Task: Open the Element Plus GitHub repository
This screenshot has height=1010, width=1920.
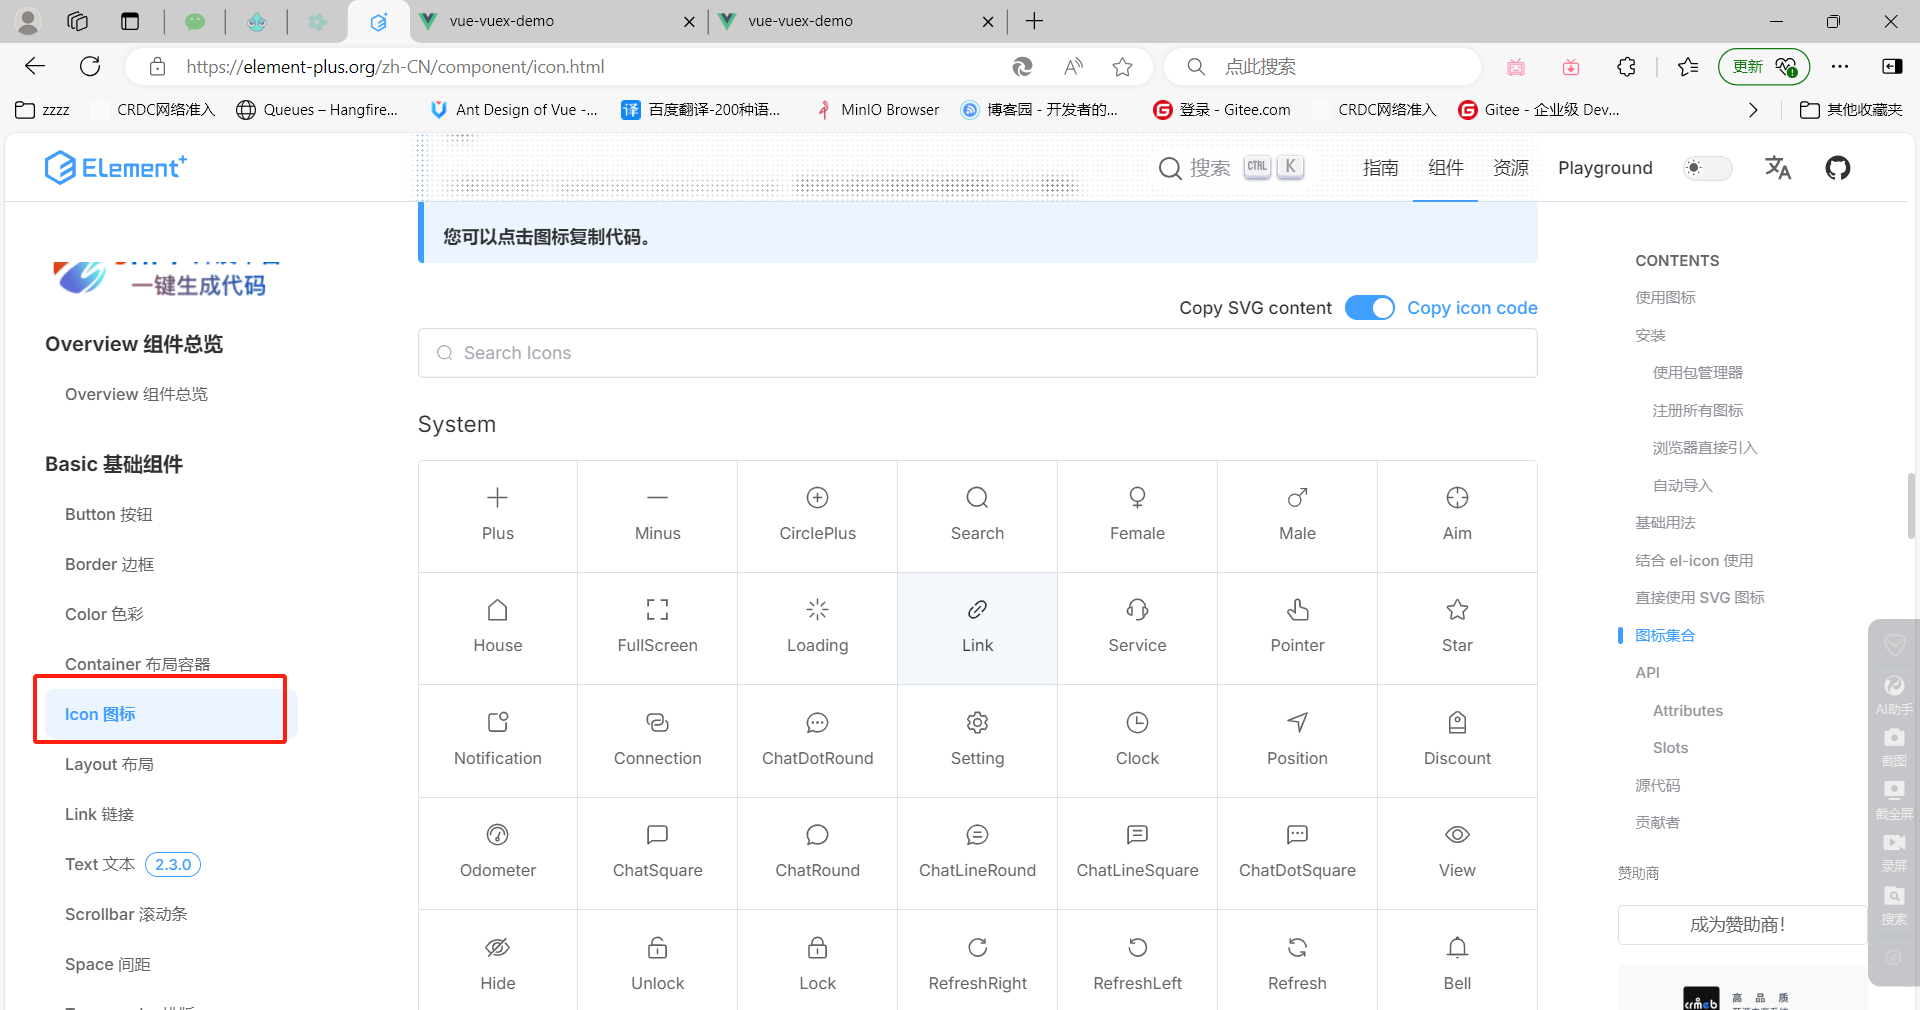Action: [1837, 168]
